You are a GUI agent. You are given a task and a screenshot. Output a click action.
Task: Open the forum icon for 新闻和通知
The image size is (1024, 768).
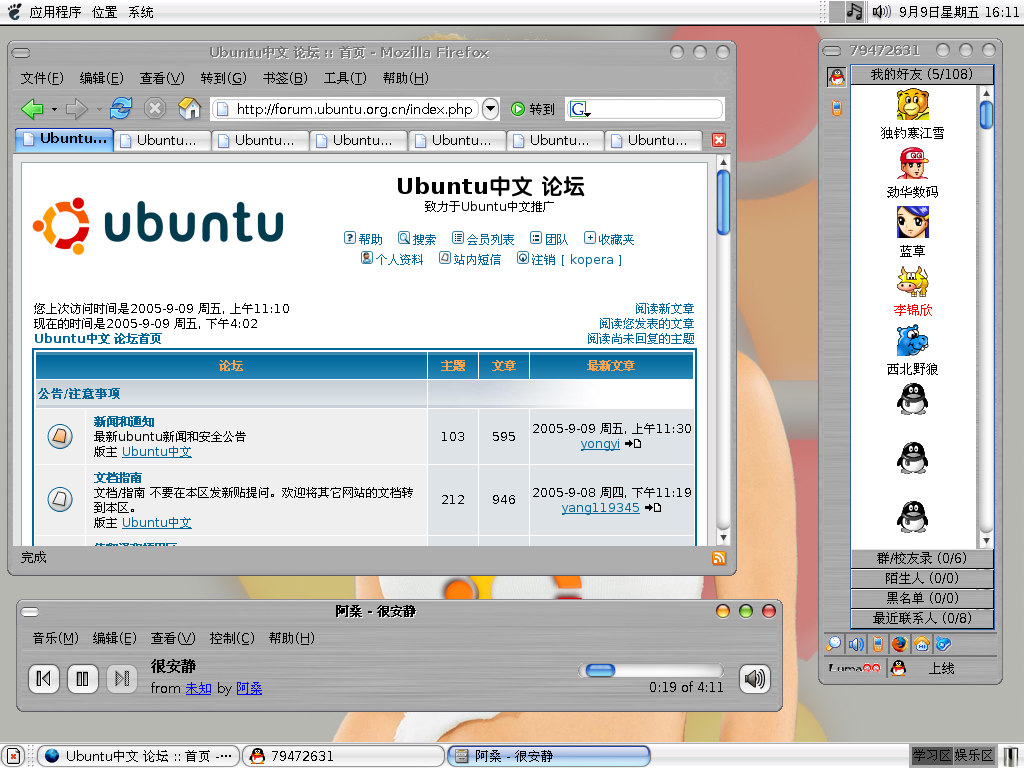[x=60, y=436]
